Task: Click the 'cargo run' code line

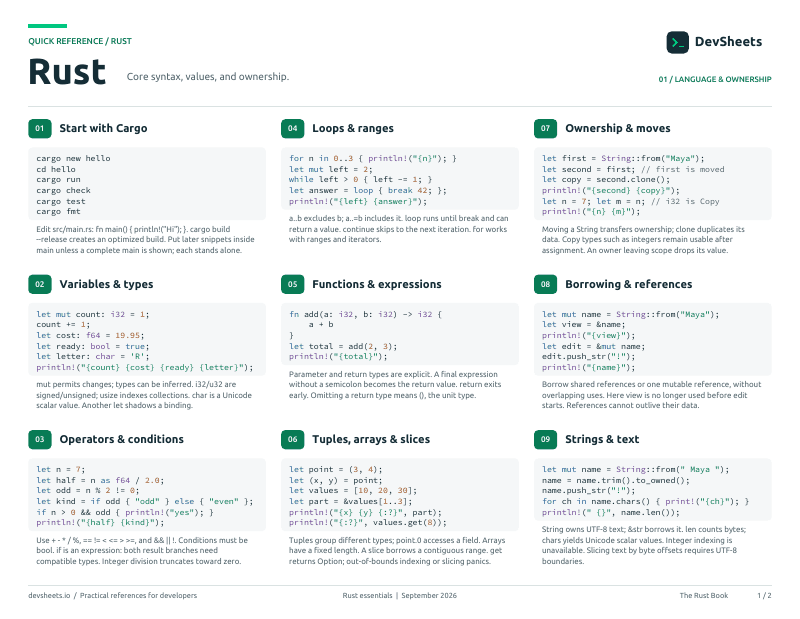Action: pyautogui.click(x=58, y=180)
